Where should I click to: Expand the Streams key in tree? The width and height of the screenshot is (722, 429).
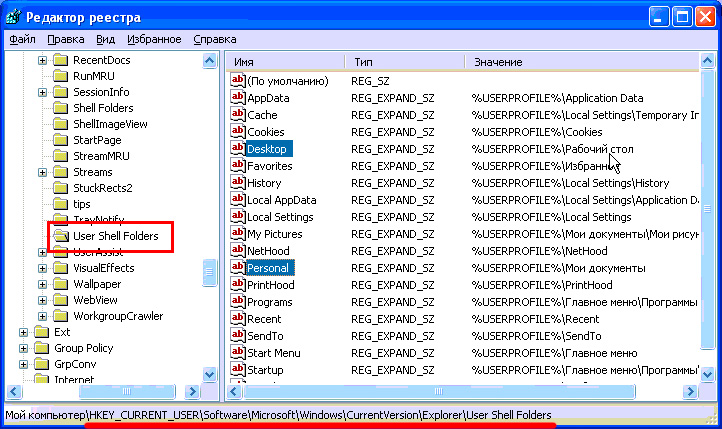click(x=43, y=172)
